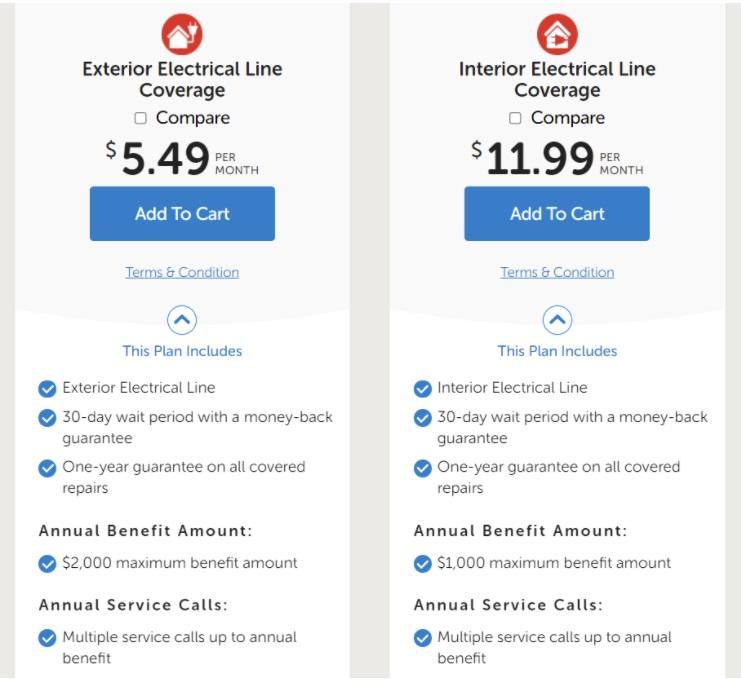Add Interior Electrical Line Coverage to cart
741x679 pixels.
pyautogui.click(x=557, y=213)
